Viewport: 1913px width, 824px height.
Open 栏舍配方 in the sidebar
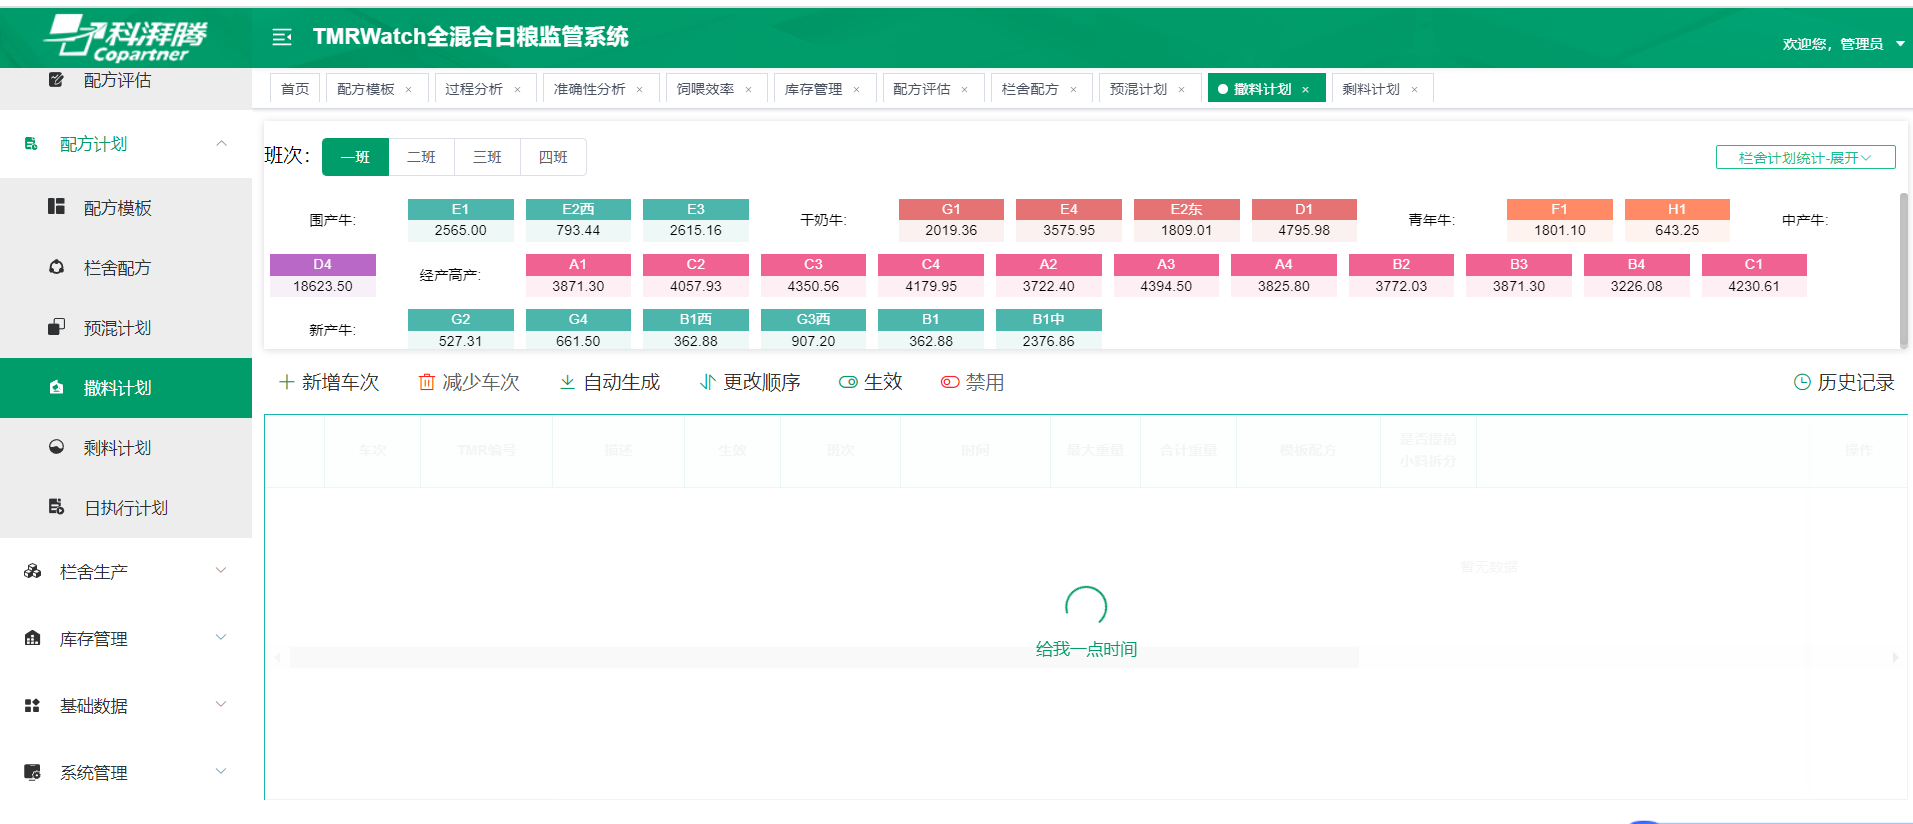(x=117, y=268)
